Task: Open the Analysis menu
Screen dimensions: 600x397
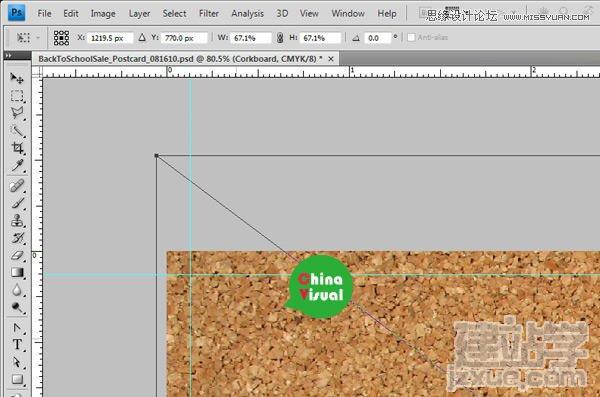Action: click(x=248, y=13)
